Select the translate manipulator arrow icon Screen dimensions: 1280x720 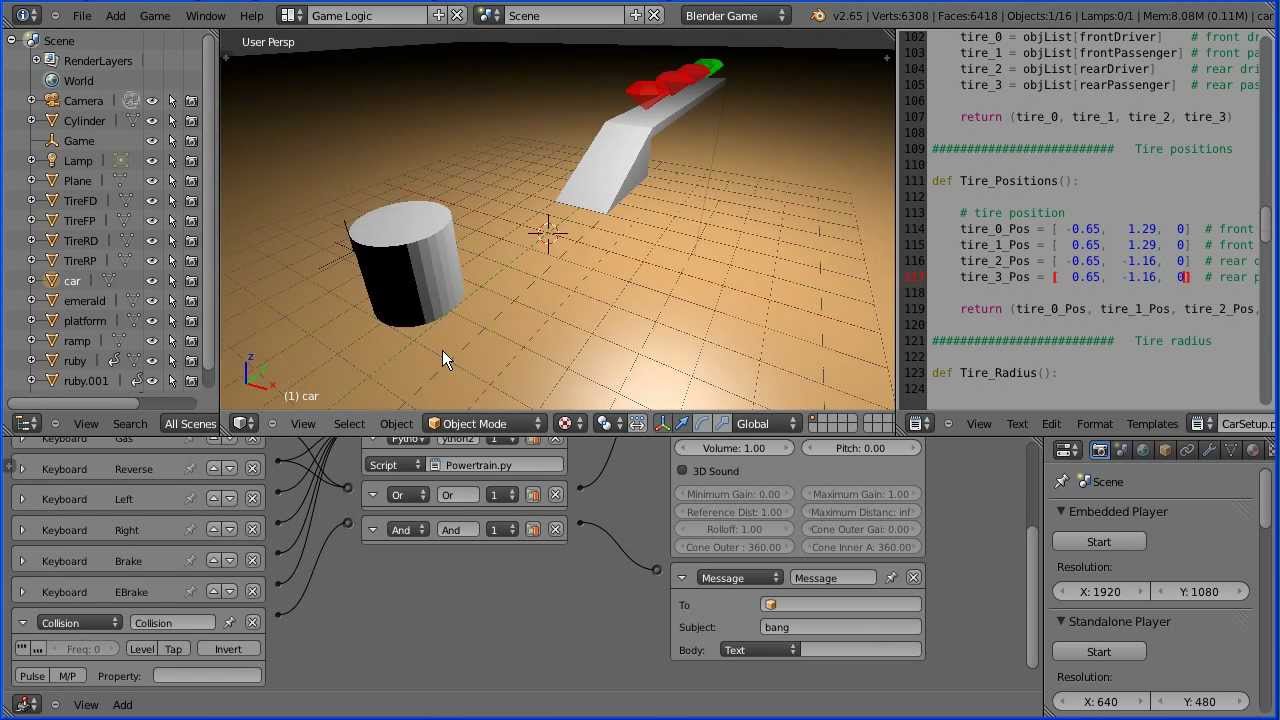(682, 423)
